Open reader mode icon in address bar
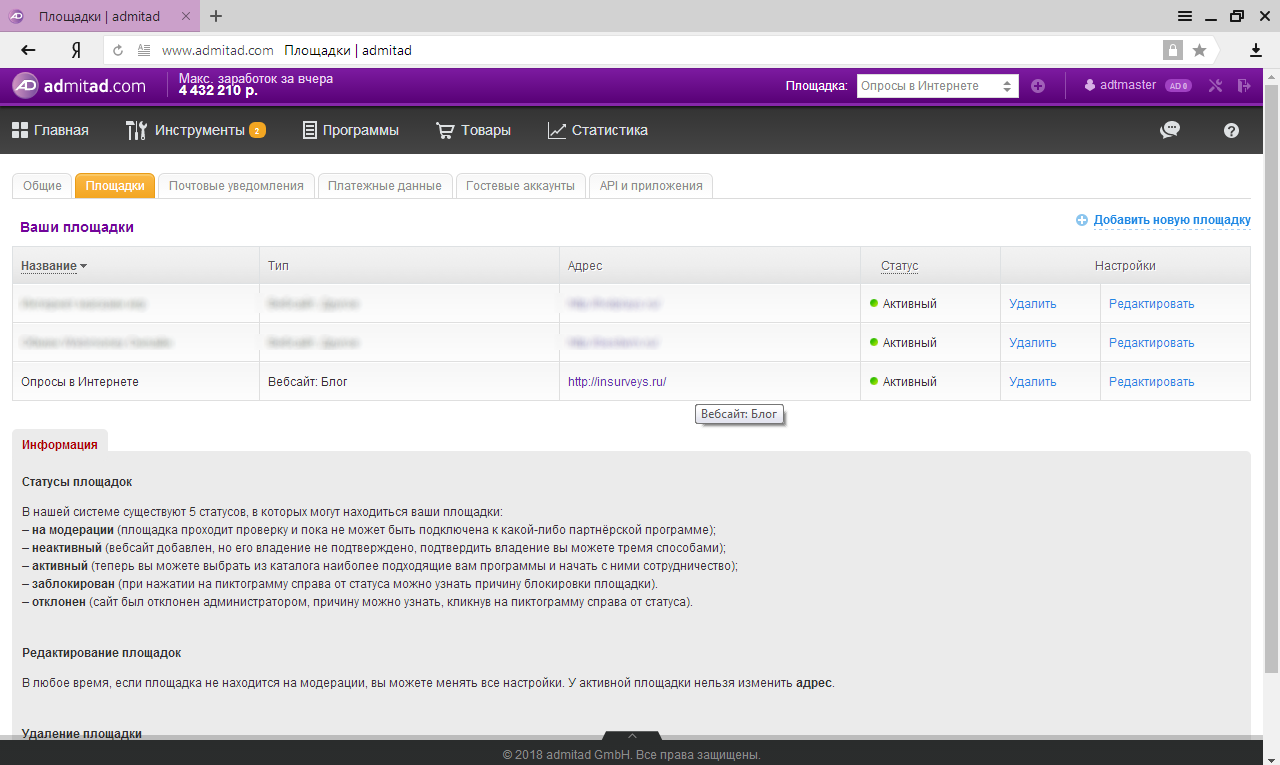 click(144, 50)
